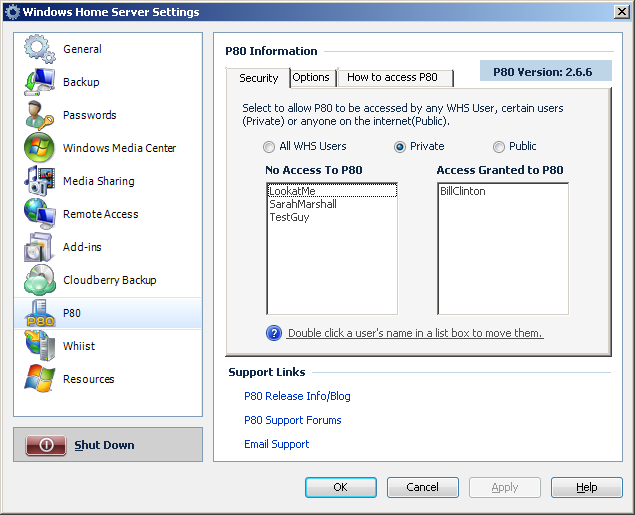Open the P80 Release Info/Blog link
635x515 pixels.
pos(297,396)
